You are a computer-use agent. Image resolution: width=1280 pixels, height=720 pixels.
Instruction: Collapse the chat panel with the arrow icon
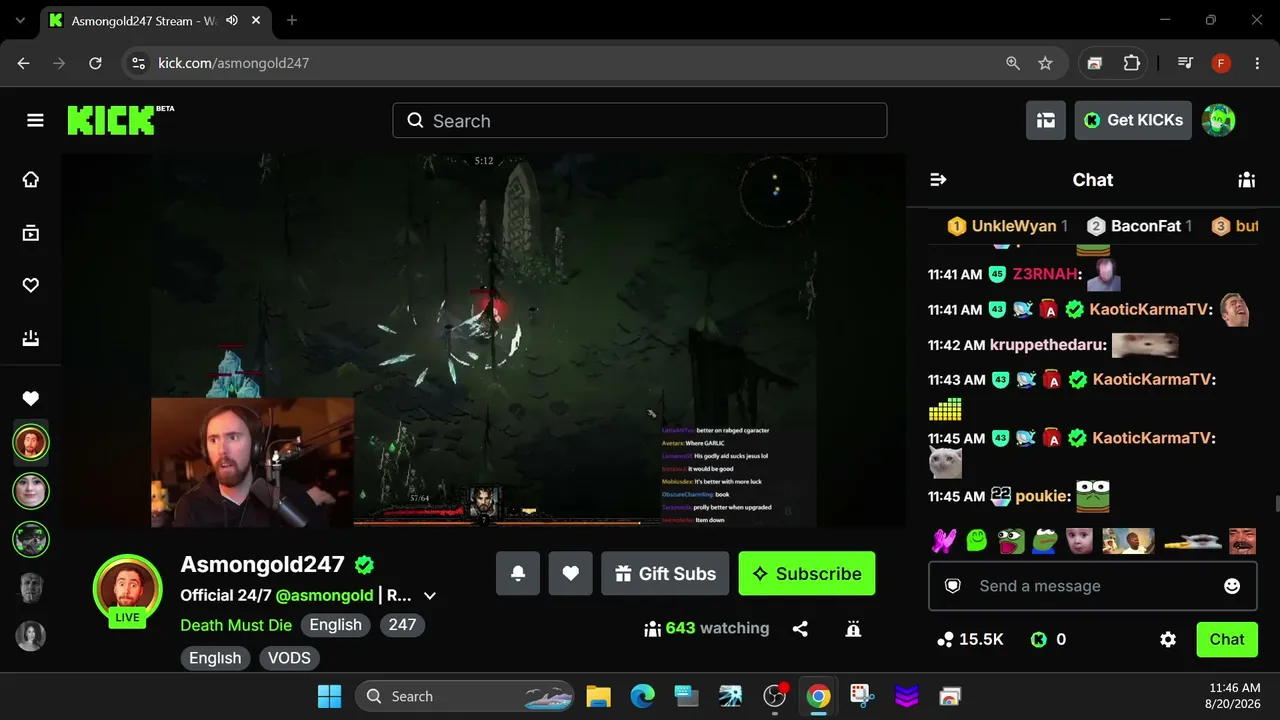pyautogui.click(x=938, y=180)
